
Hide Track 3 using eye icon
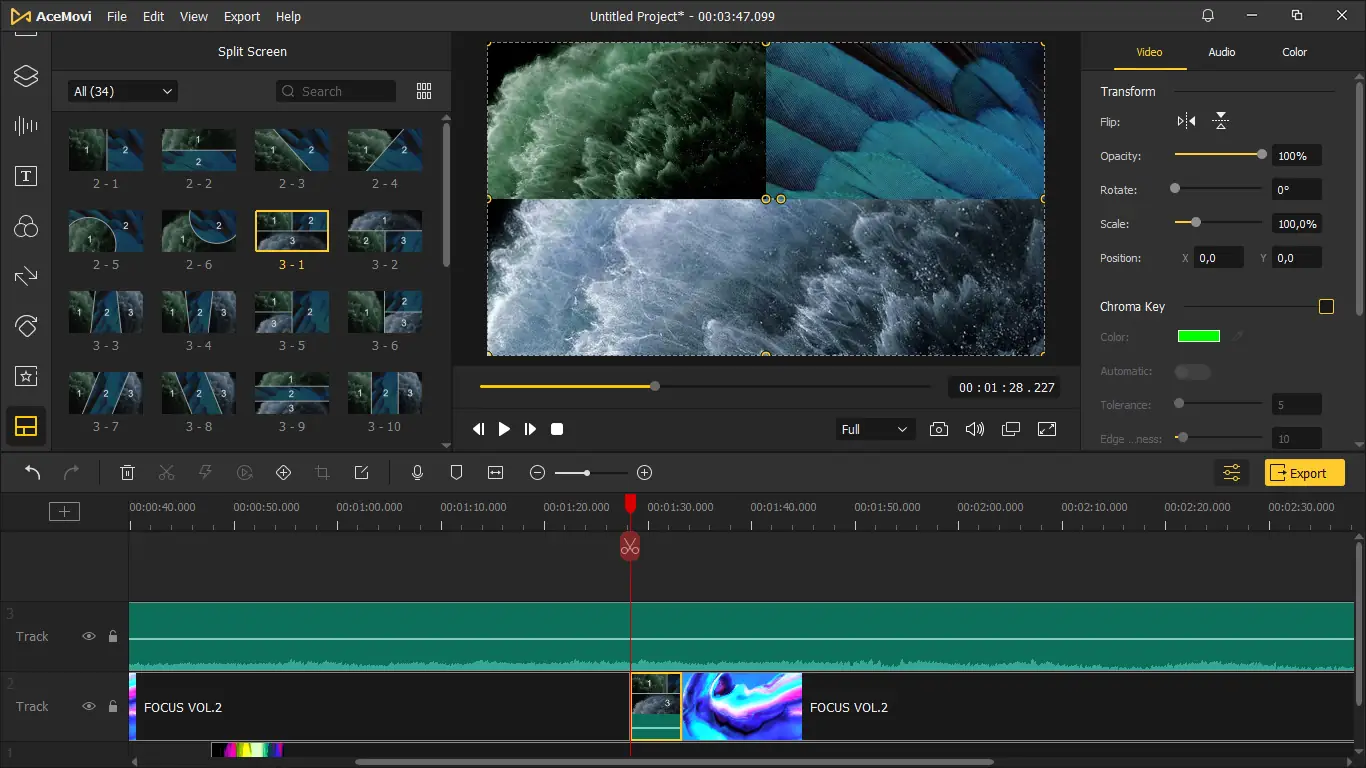coord(89,636)
